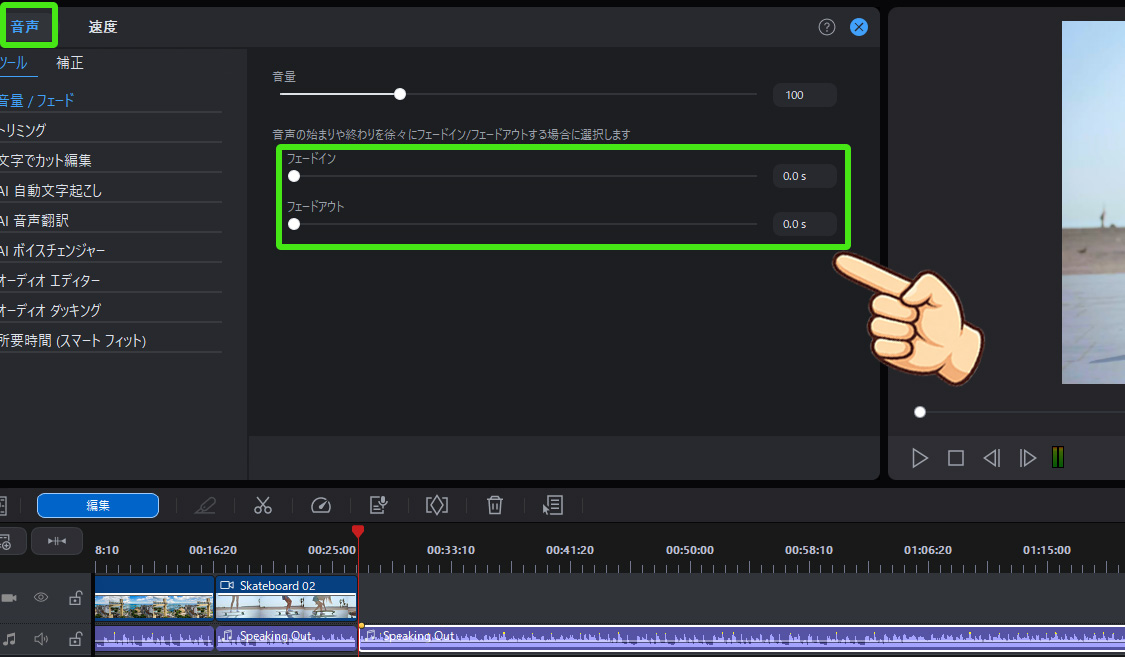
Task: Lock the video track padlock
Action: (x=74, y=597)
